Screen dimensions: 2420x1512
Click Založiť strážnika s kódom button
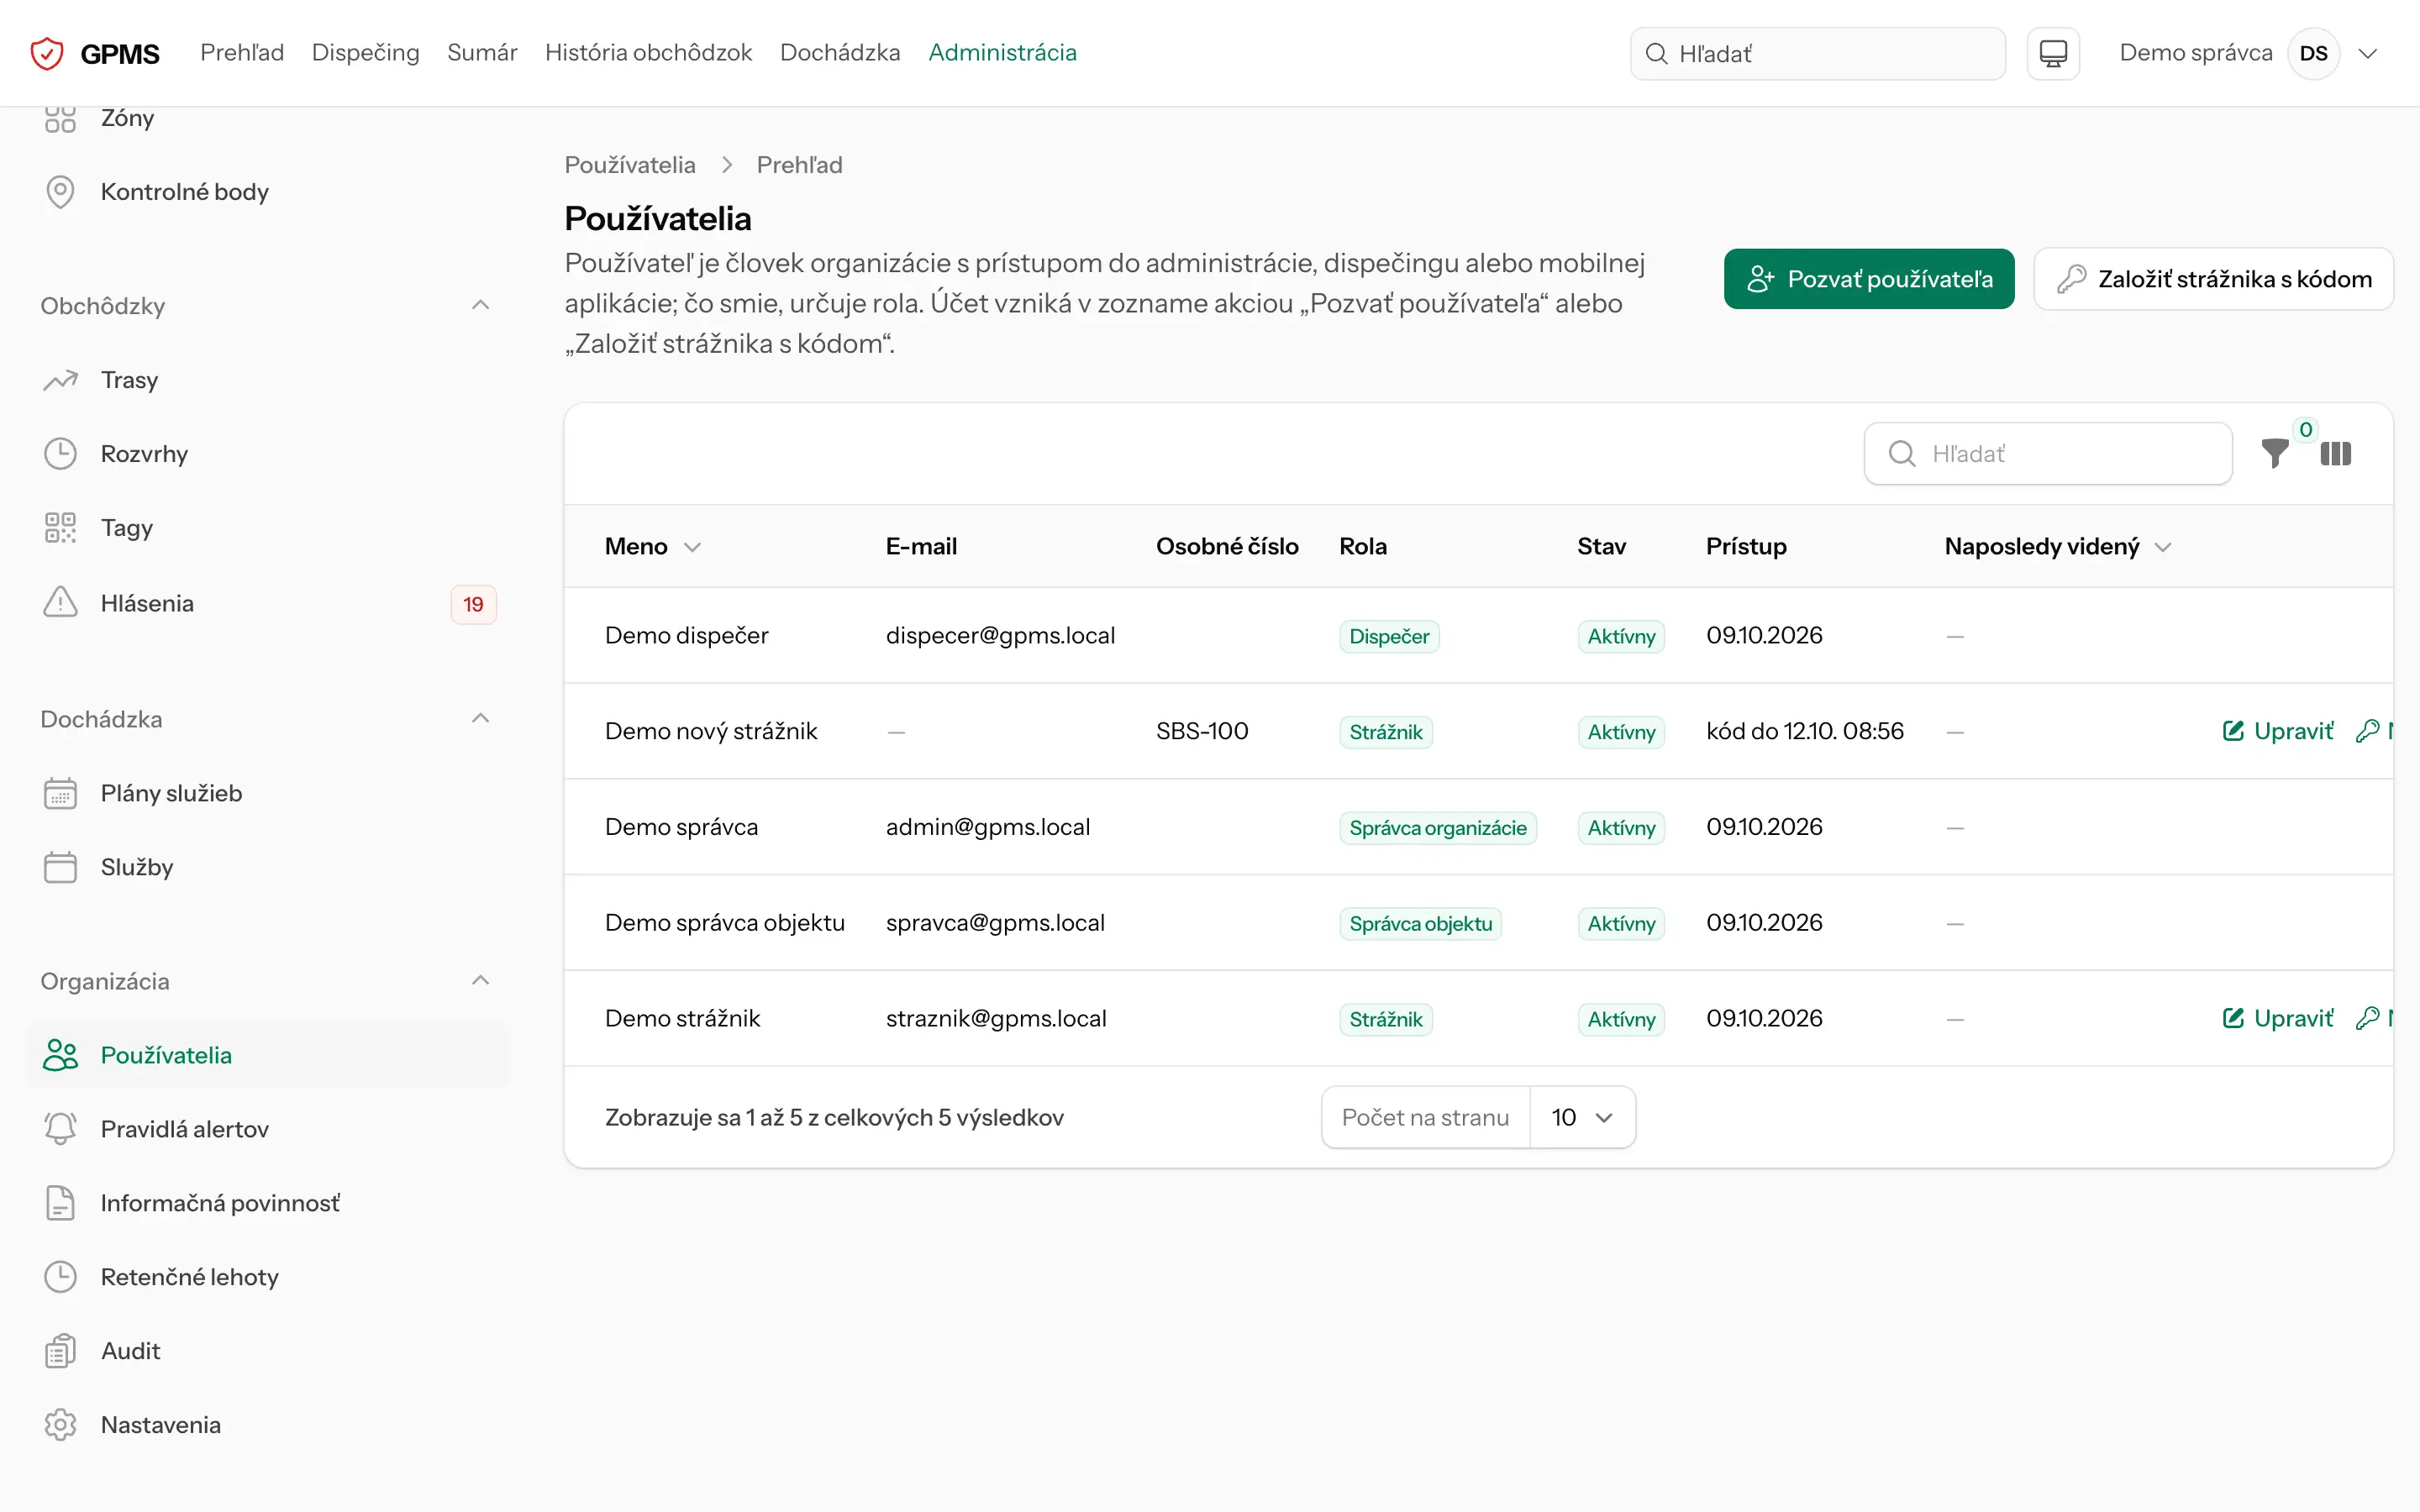coord(2214,279)
